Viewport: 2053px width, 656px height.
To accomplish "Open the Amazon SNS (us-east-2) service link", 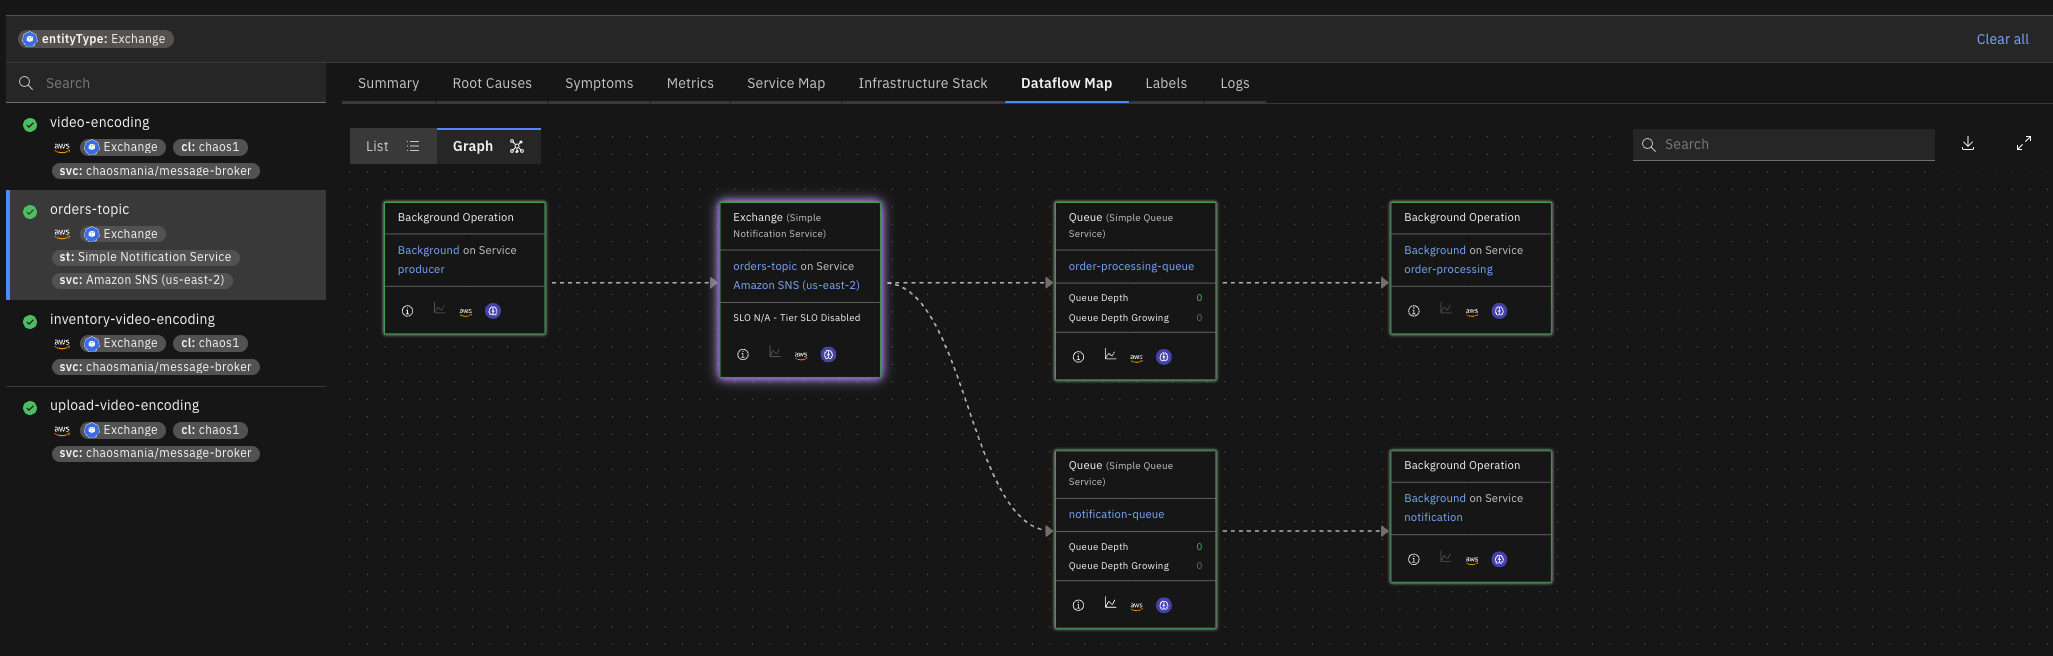I will tap(796, 285).
